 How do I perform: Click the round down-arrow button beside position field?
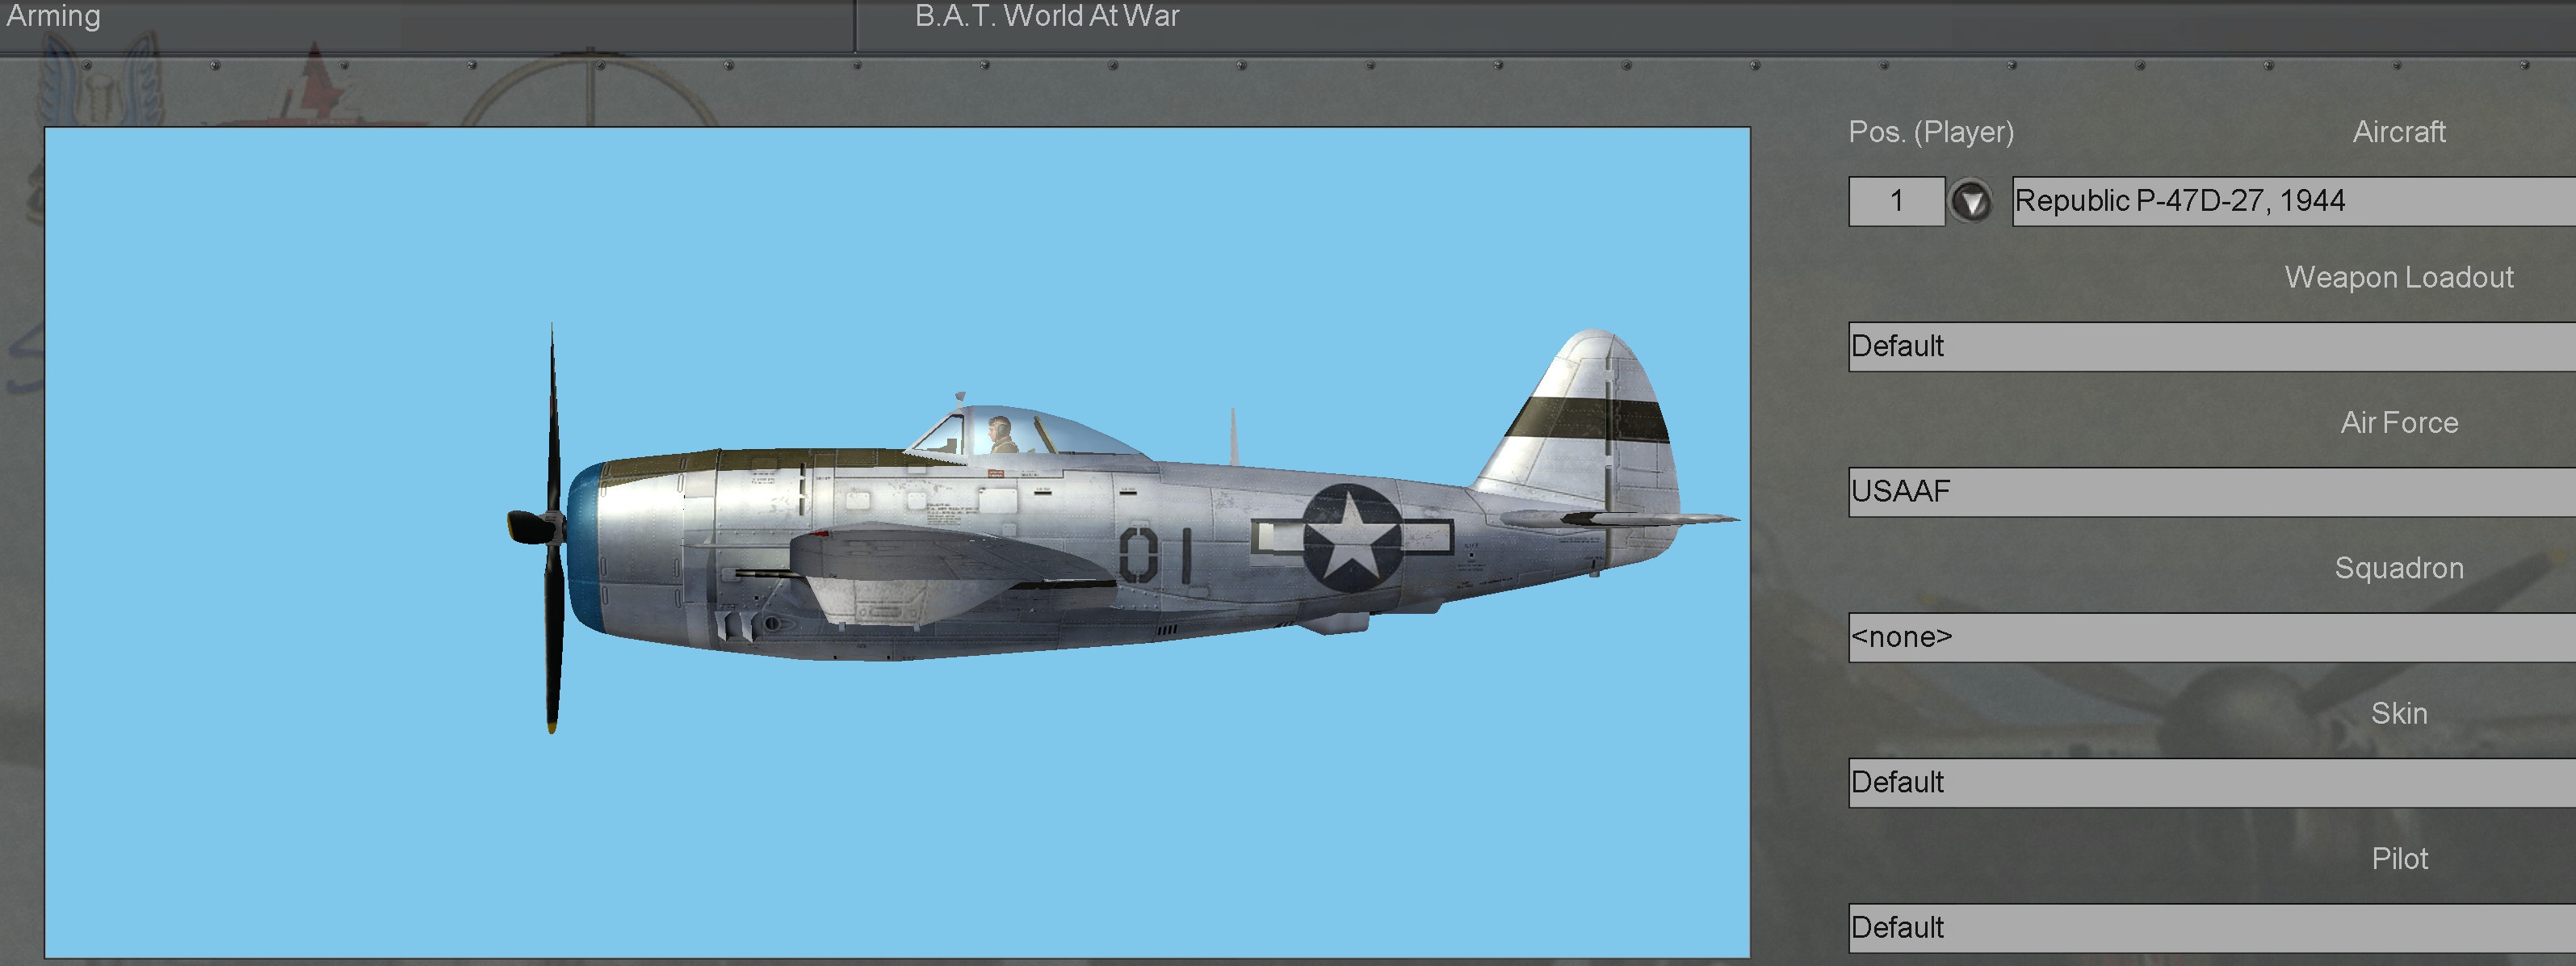[1970, 201]
